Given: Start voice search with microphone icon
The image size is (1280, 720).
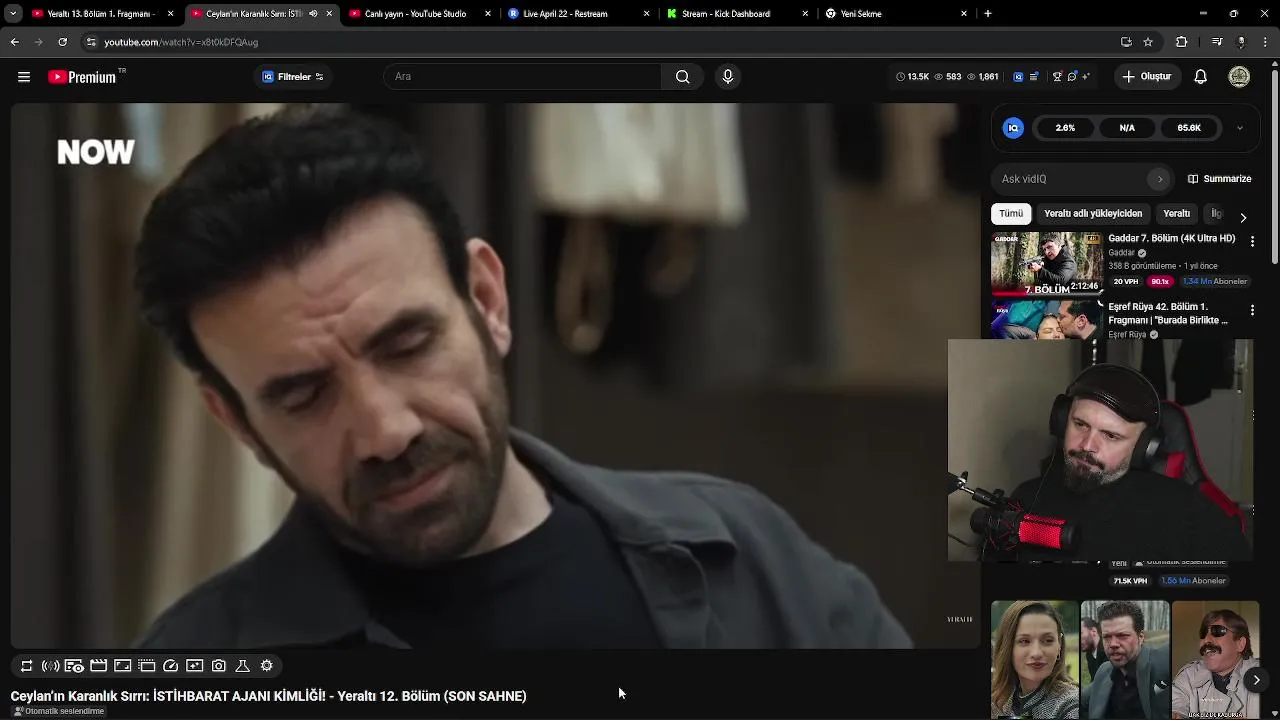Looking at the screenshot, I should (x=728, y=77).
